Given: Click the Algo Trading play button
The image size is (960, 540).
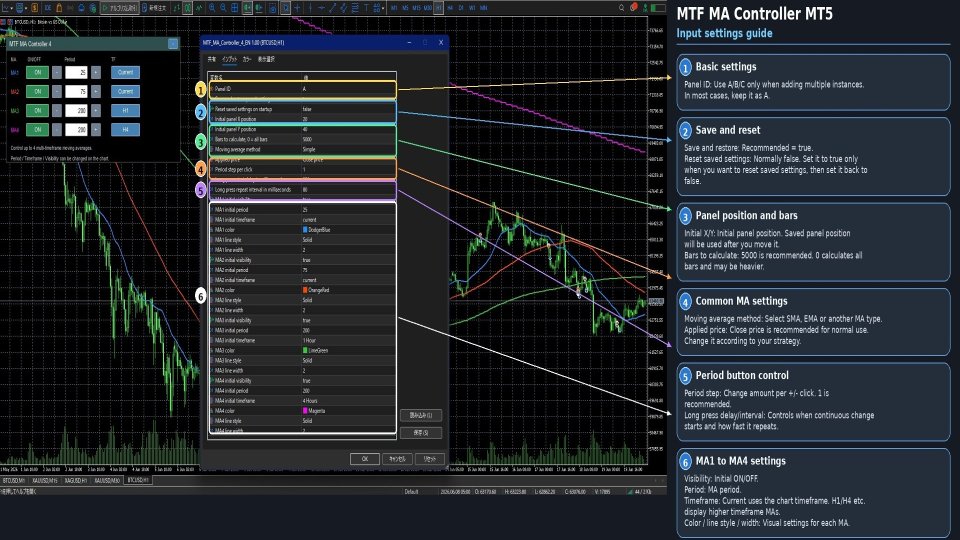Looking at the screenshot, I should pos(120,7).
